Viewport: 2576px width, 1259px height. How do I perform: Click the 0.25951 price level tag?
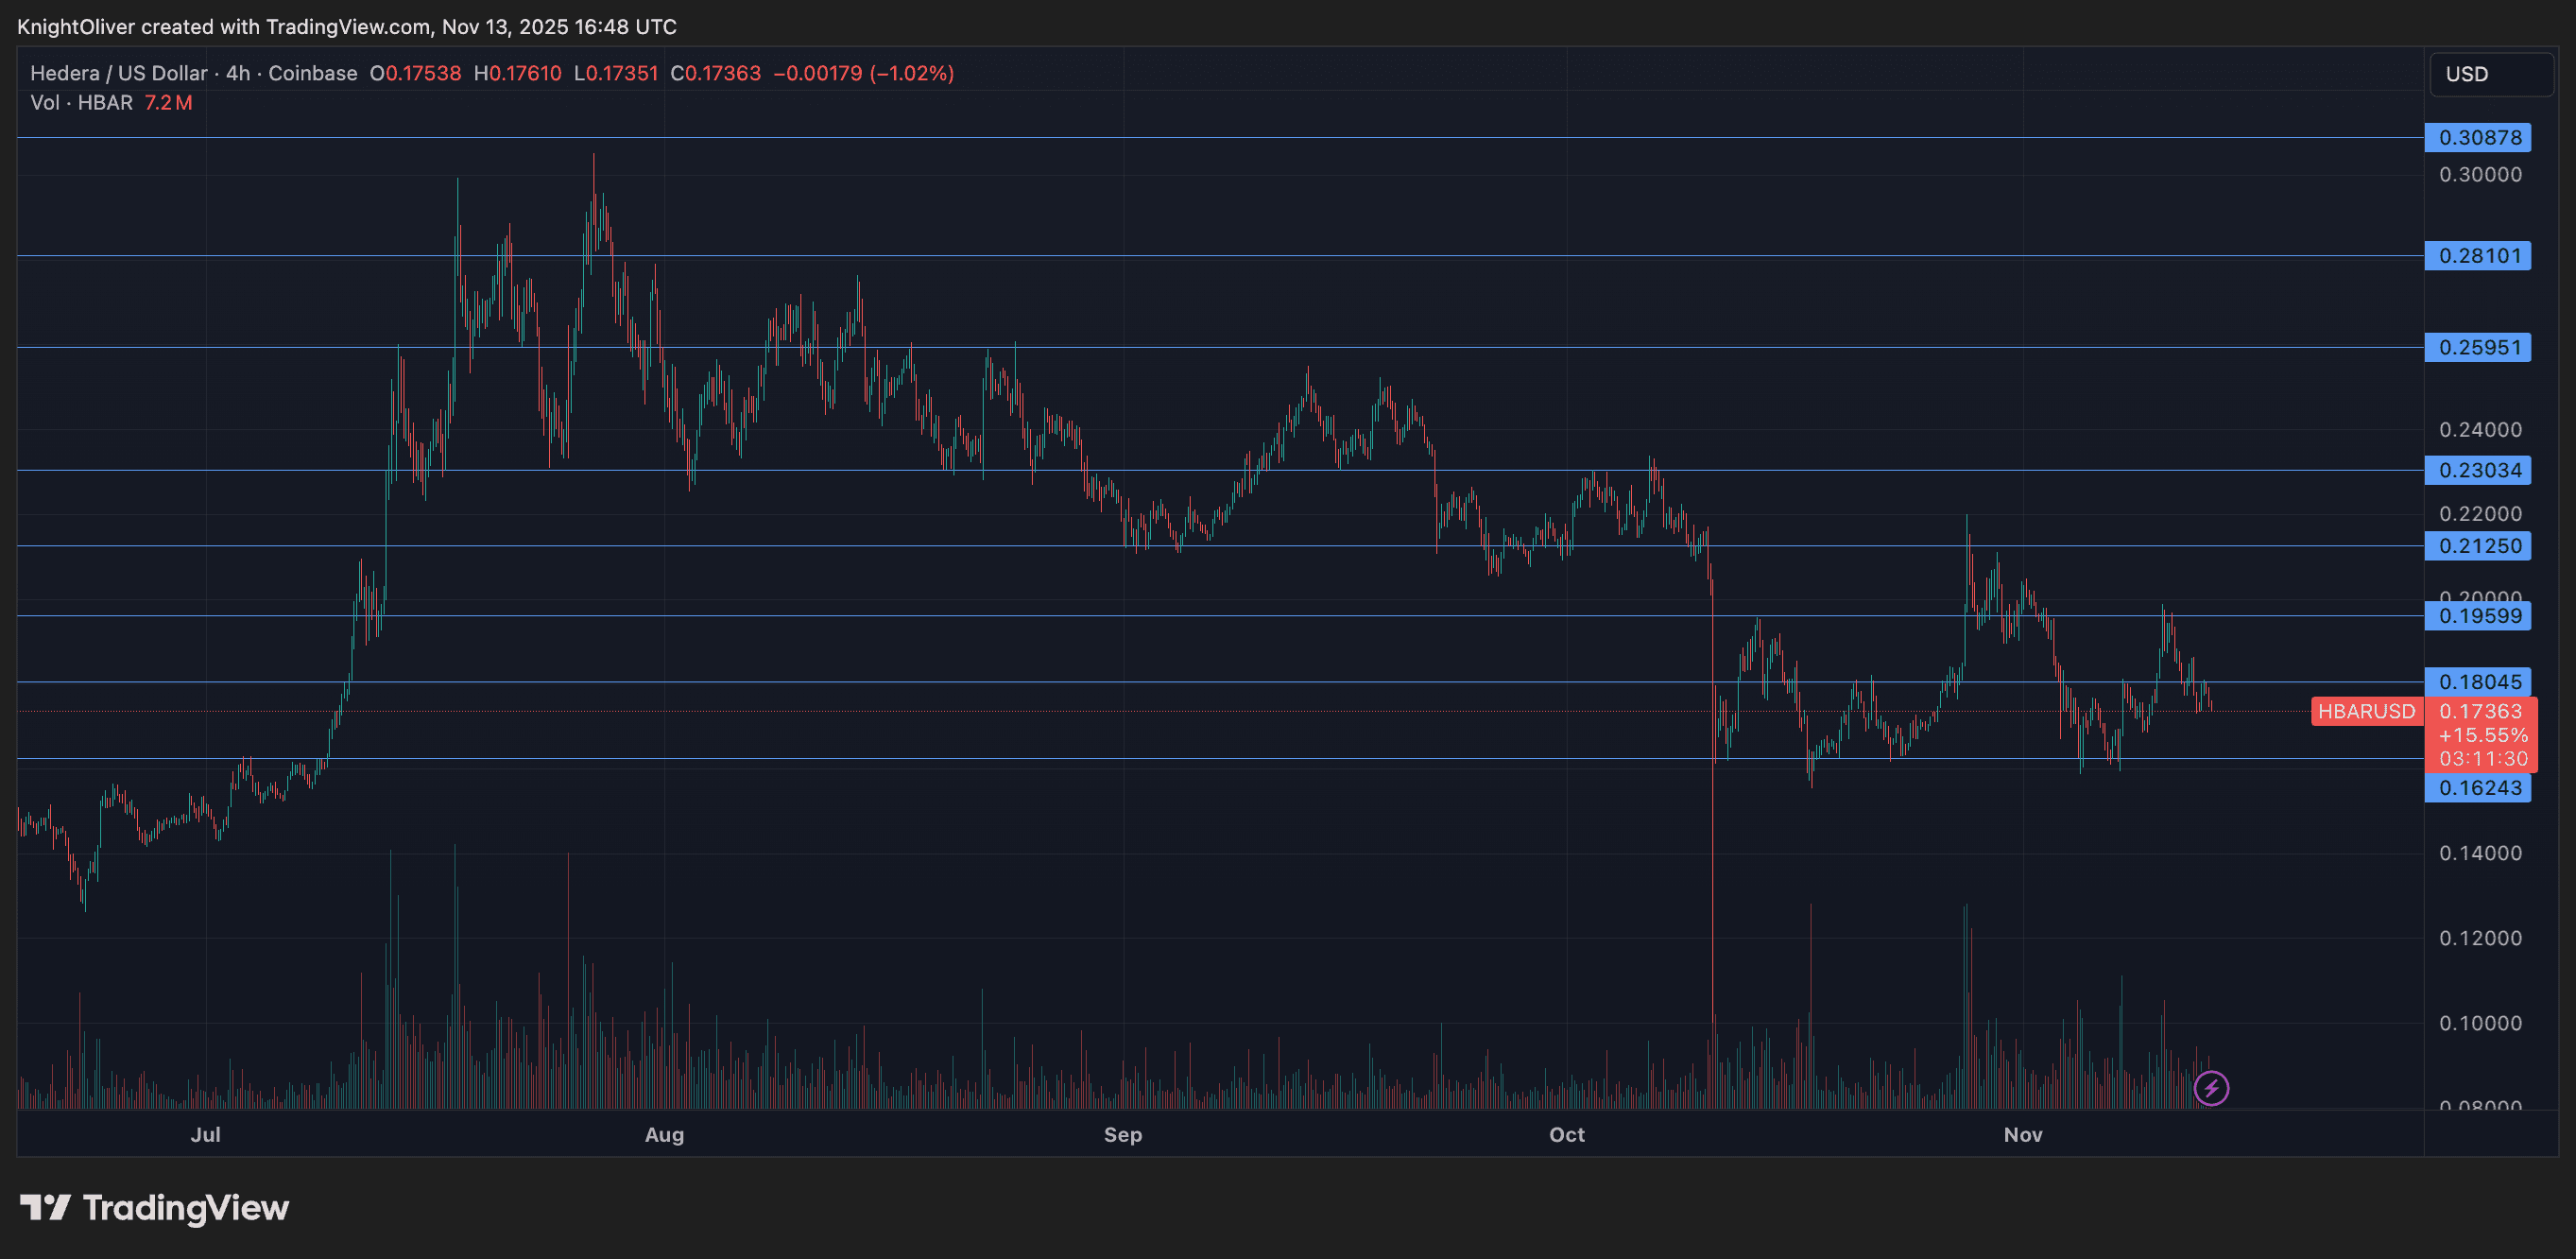point(2478,347)
